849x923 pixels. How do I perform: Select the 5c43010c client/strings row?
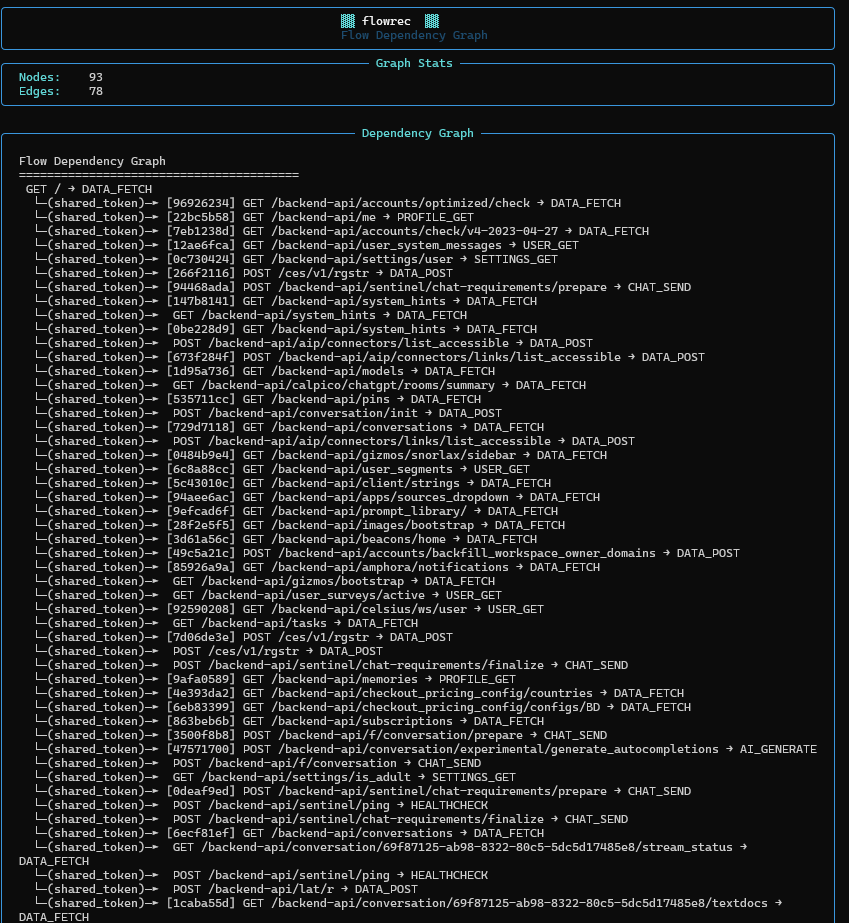tap(293, 483)
